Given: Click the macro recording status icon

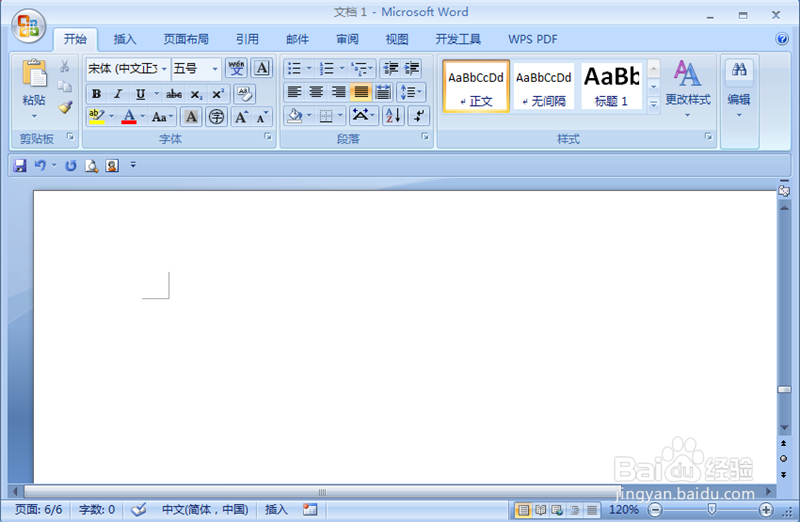Looking at the screenshot, I should coord(310,509).
